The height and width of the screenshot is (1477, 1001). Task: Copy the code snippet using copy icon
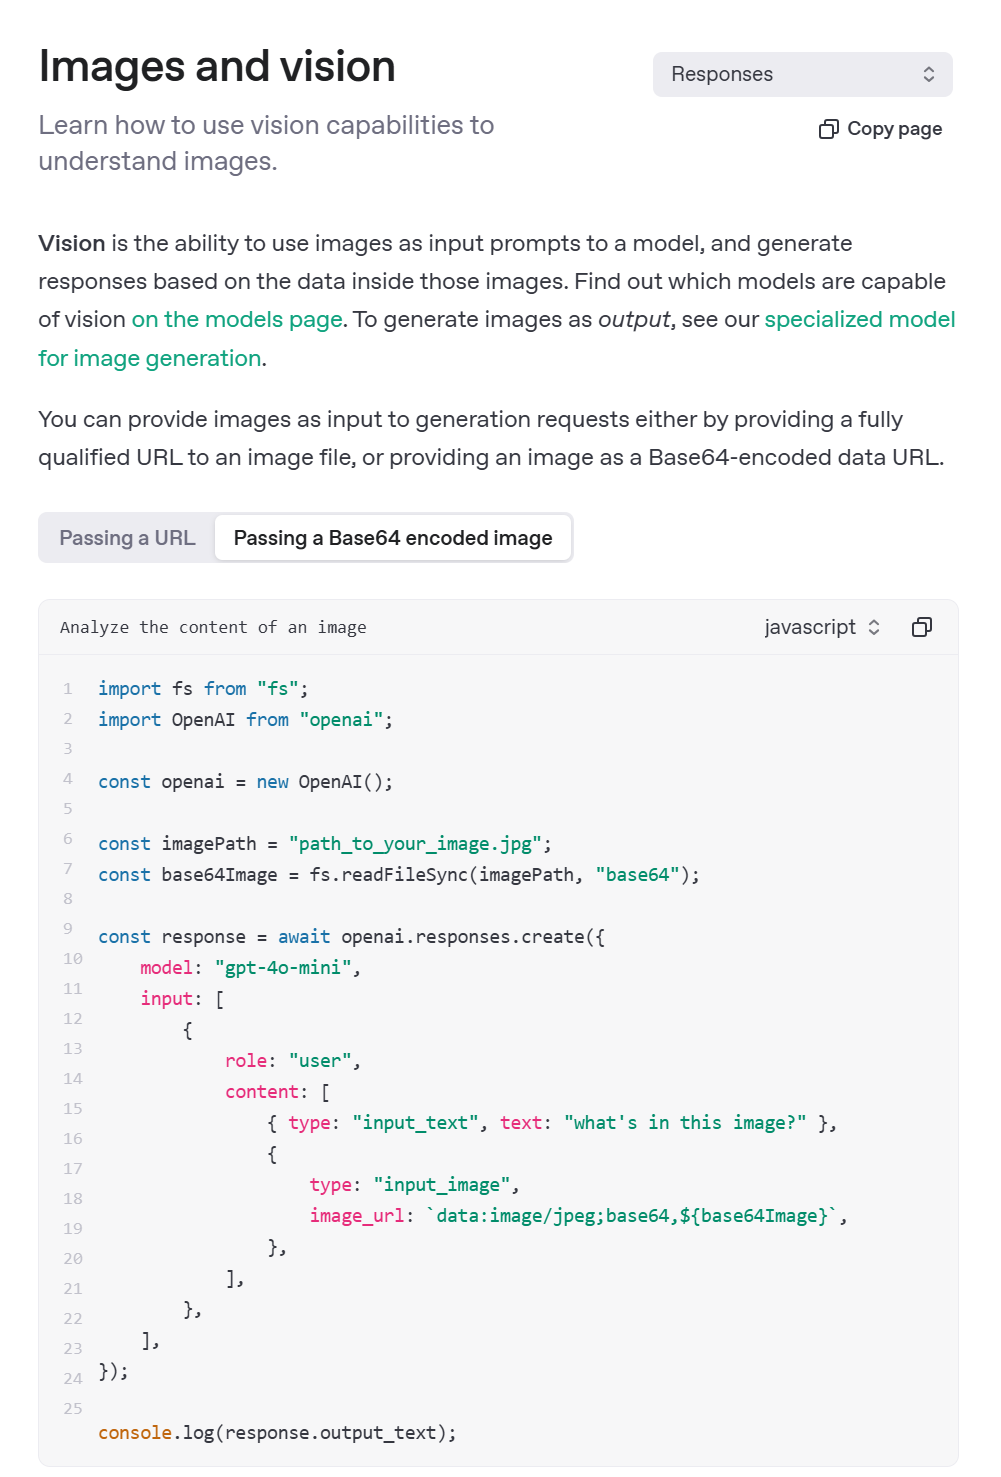(921, 627)
